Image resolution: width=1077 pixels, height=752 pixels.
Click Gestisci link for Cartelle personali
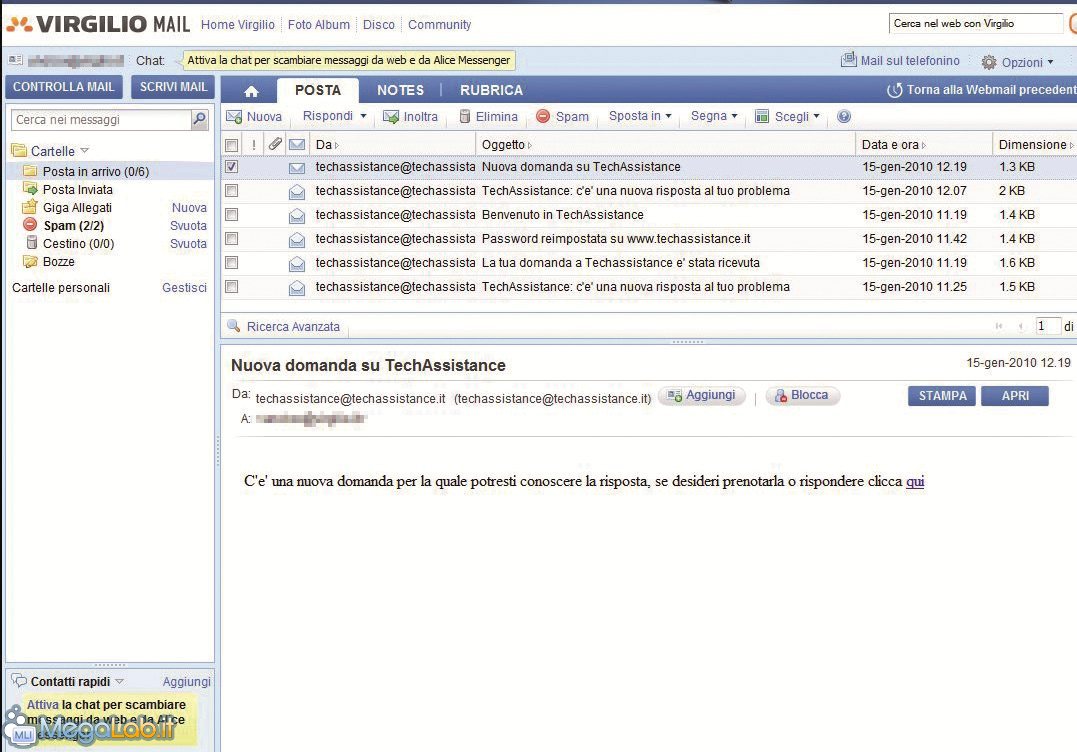click(x=184, y=288)
